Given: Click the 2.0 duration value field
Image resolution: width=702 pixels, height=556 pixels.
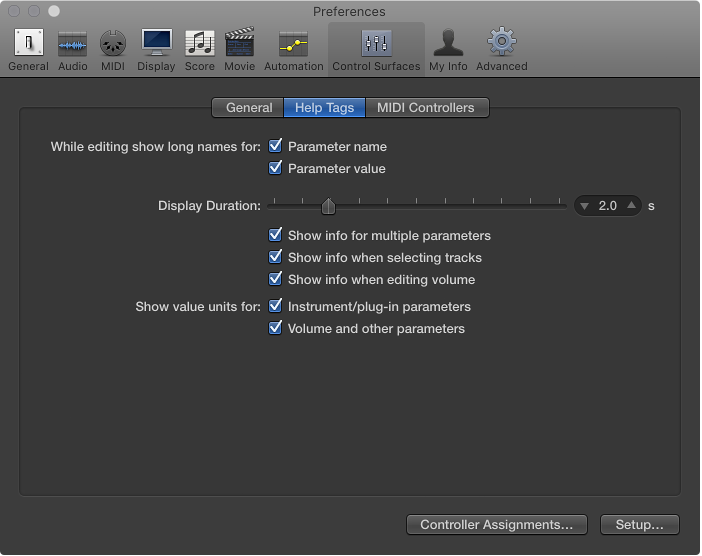Looking at the screenshot, I should click(x=608, y=206).
